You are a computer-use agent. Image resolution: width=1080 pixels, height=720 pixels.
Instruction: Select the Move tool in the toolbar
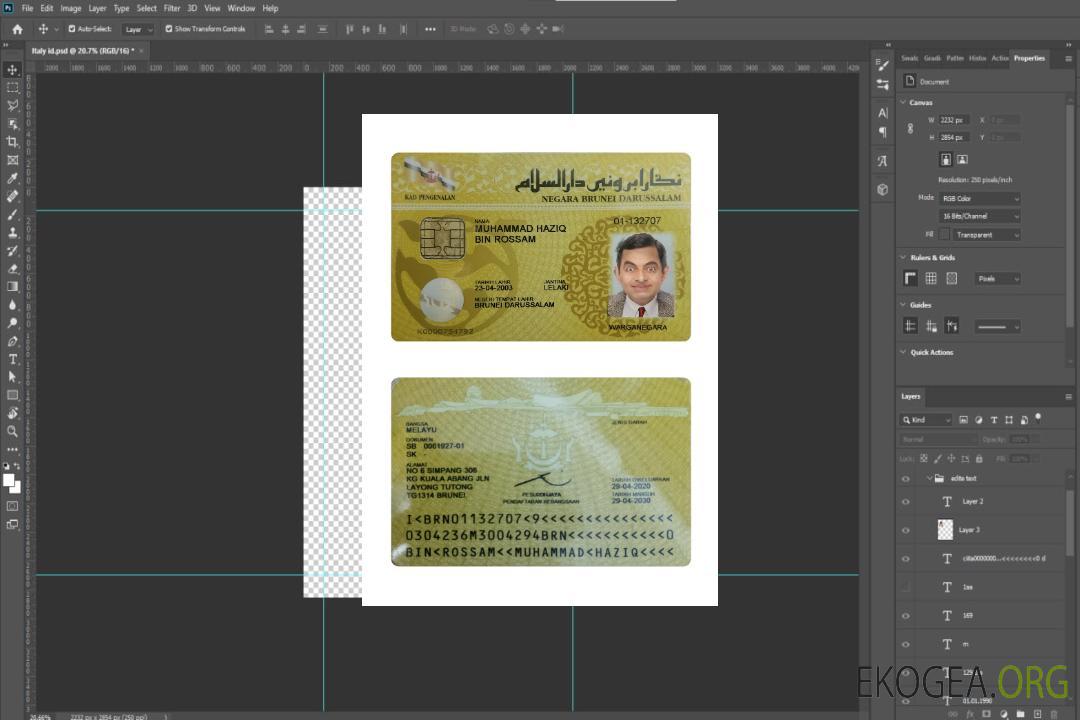coord(12,70)
